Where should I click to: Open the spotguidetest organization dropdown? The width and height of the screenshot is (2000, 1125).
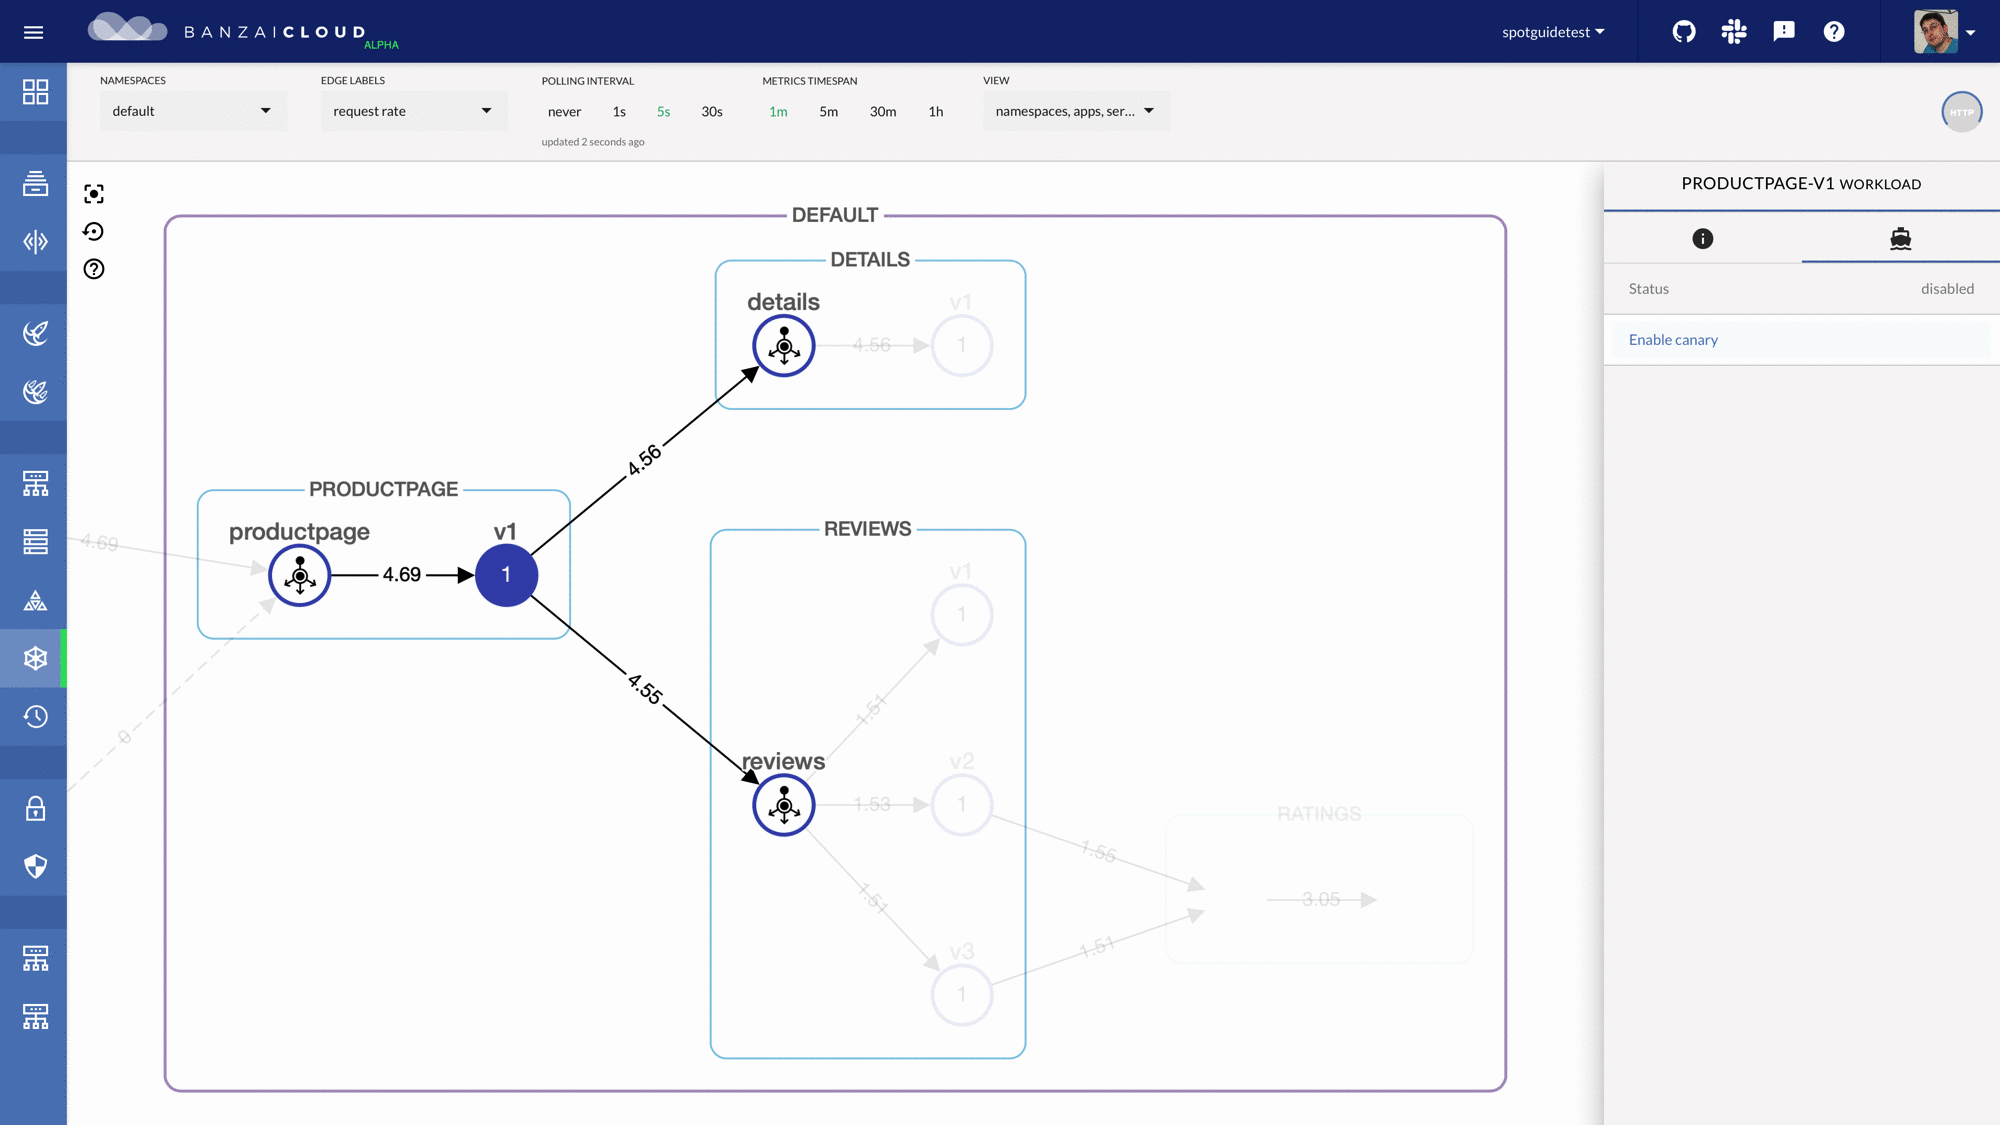click(x=1553, y=32)
